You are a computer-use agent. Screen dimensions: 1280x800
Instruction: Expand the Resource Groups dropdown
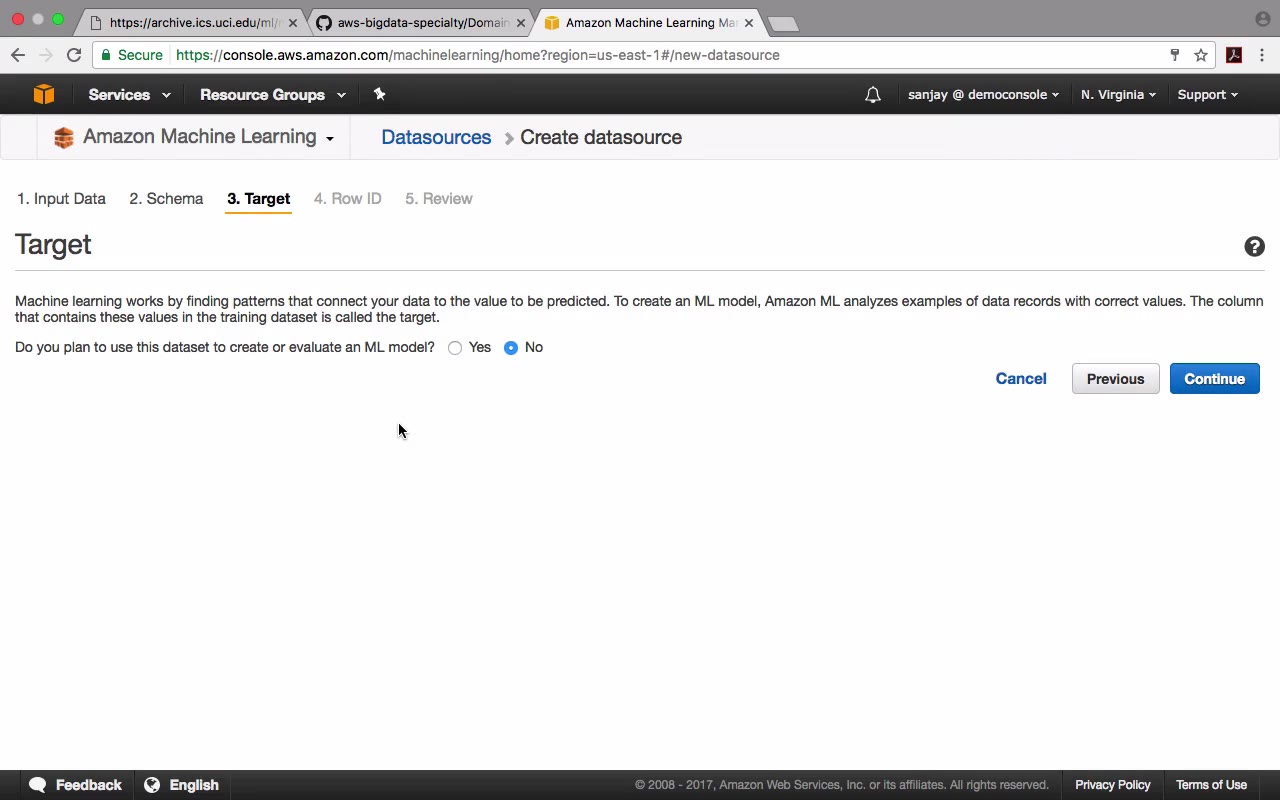(x=272, y=95)
